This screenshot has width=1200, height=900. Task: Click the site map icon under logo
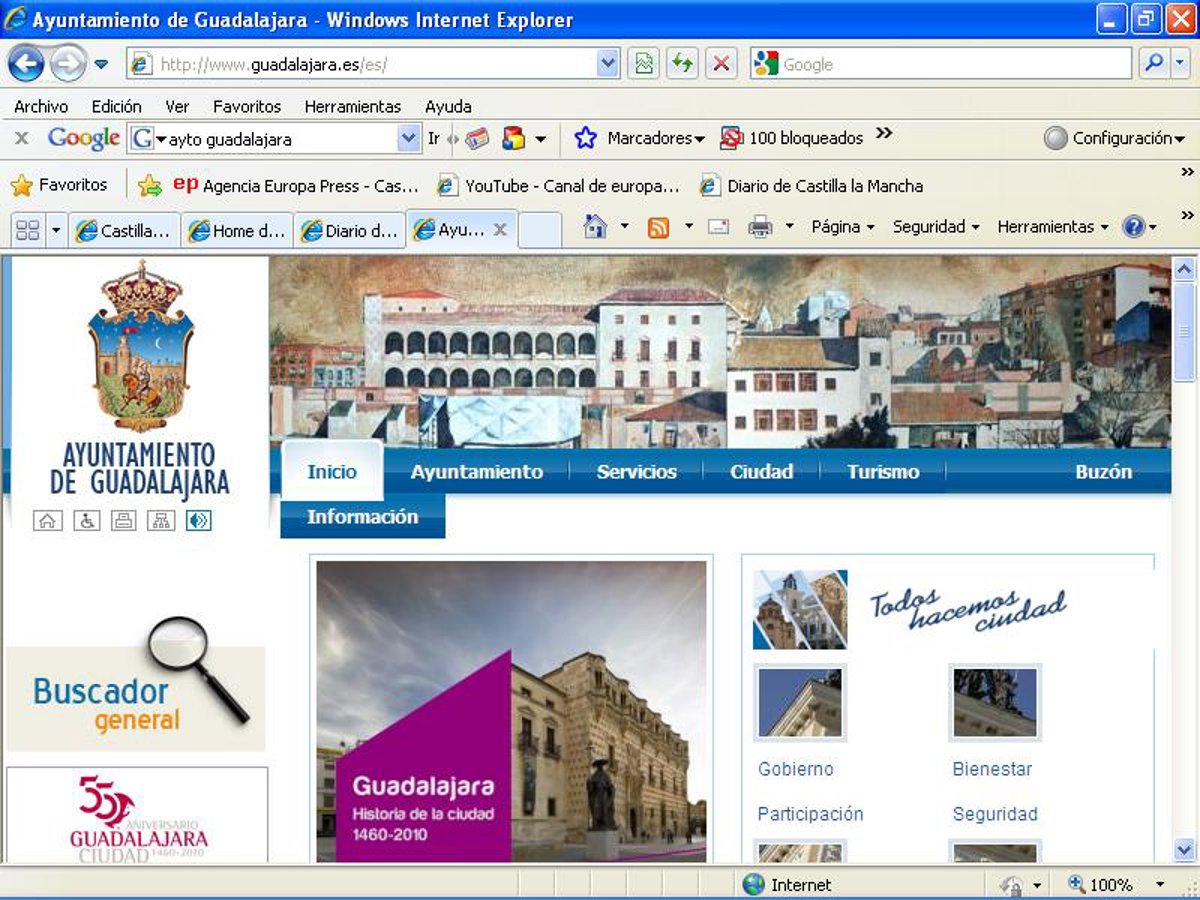160,520
